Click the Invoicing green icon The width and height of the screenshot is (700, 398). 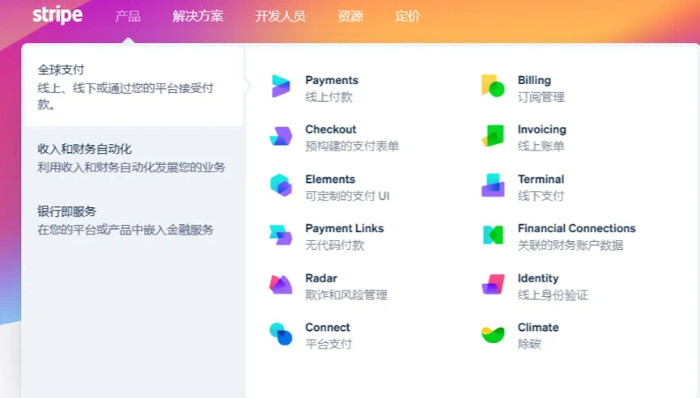493,136
